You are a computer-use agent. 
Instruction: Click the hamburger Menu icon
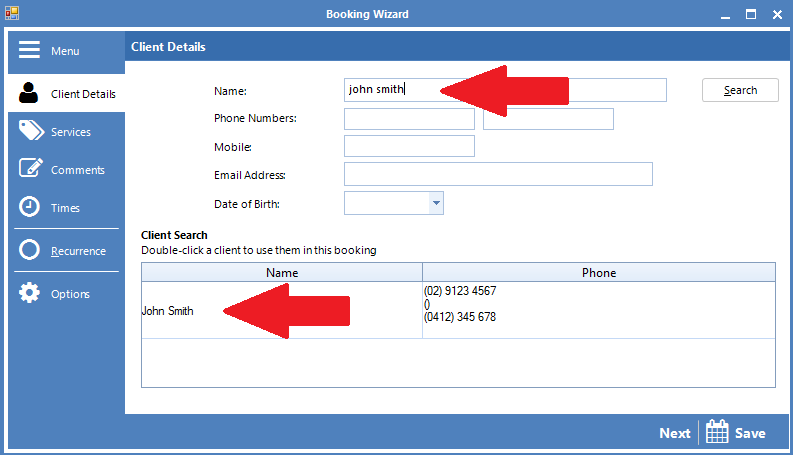pos(29,50)
